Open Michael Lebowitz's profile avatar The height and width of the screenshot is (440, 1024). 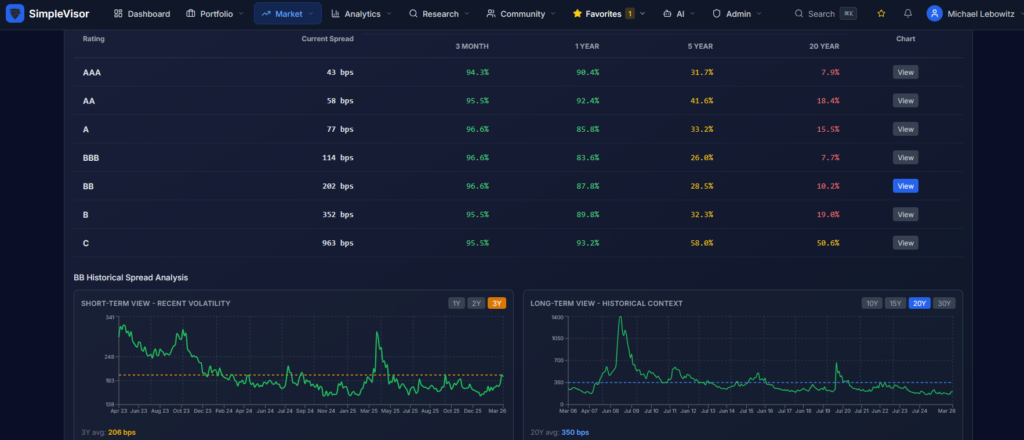(934, 14)
